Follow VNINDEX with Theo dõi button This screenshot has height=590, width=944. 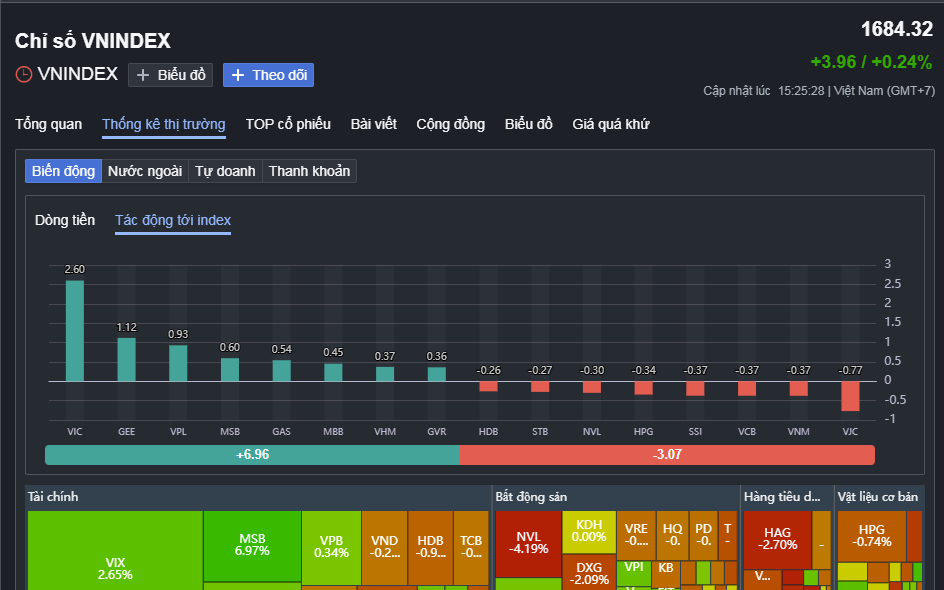(x=269, y=75)
